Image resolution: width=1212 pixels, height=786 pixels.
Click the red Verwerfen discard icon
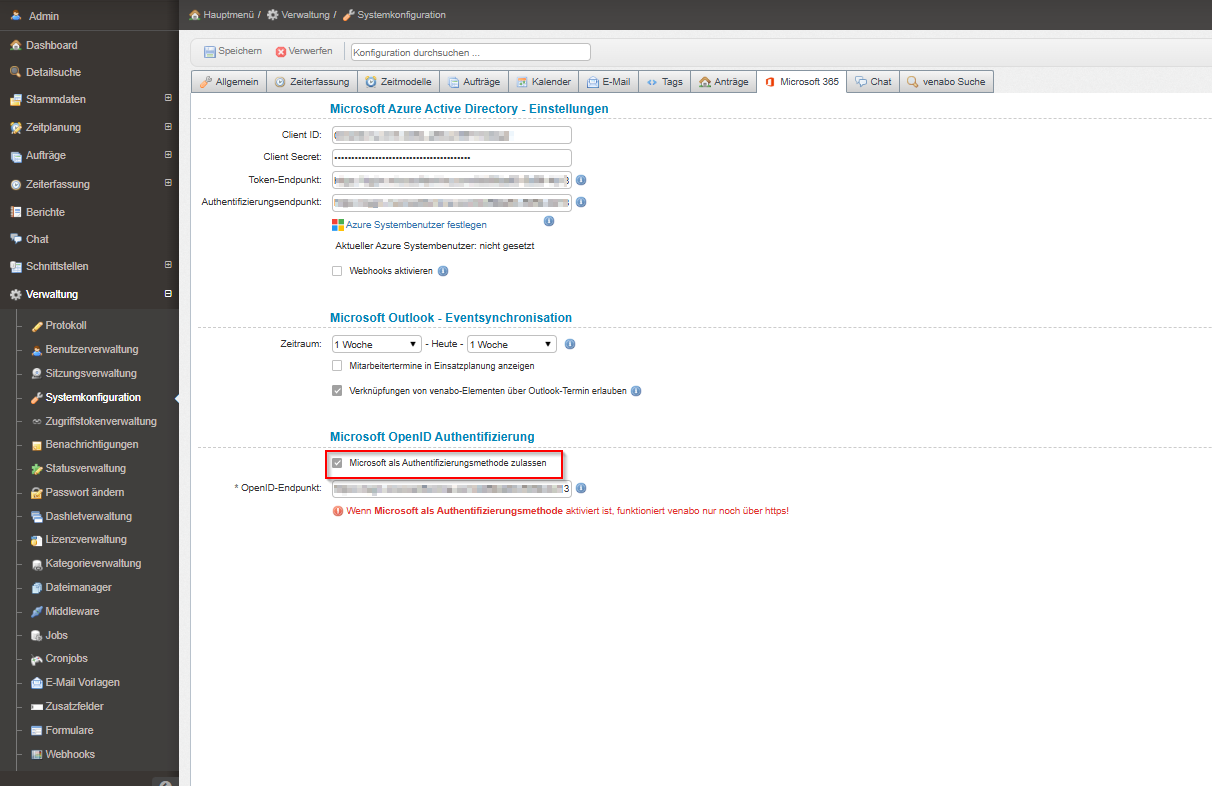click(281, 52)
